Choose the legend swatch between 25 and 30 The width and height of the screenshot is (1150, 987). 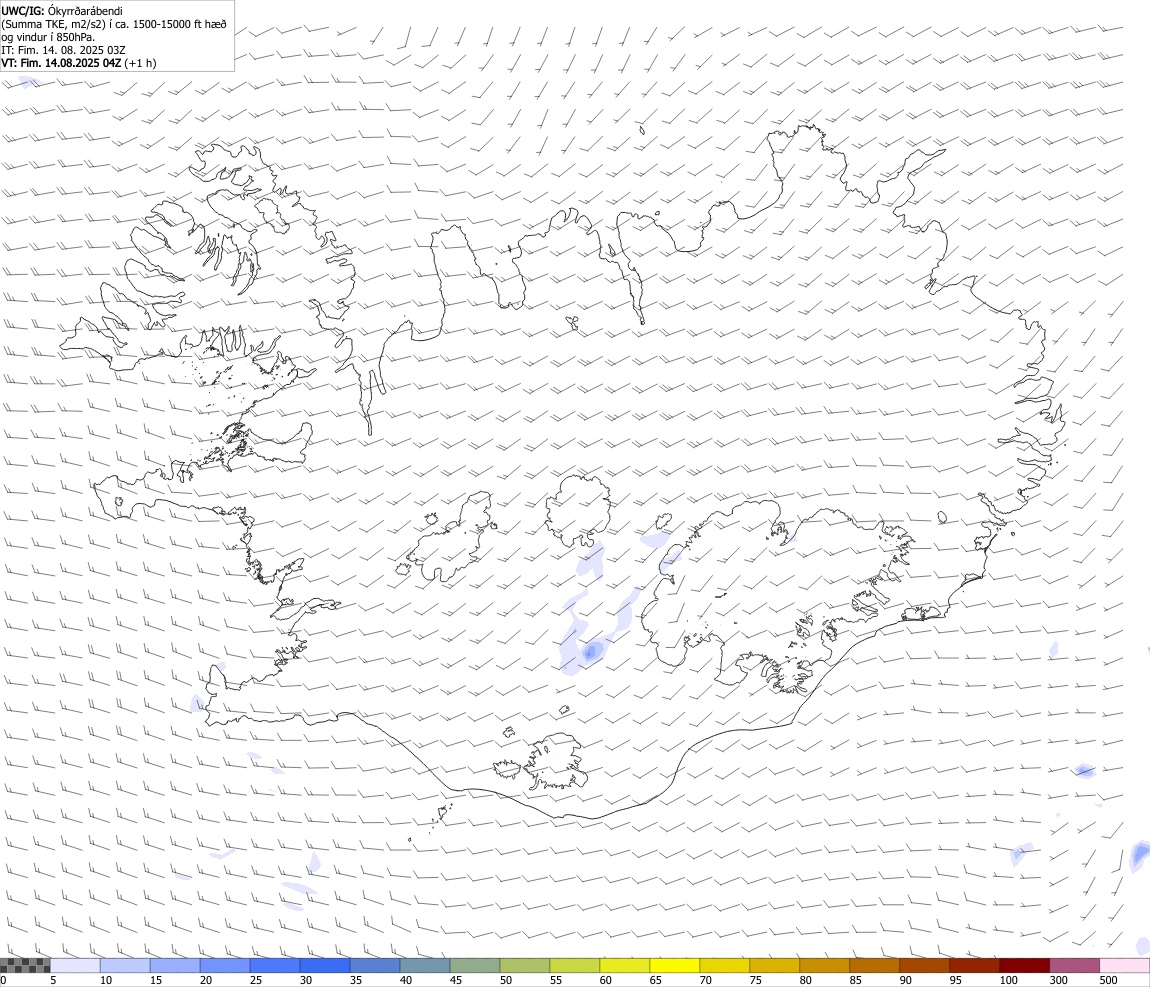click(275, 965)
